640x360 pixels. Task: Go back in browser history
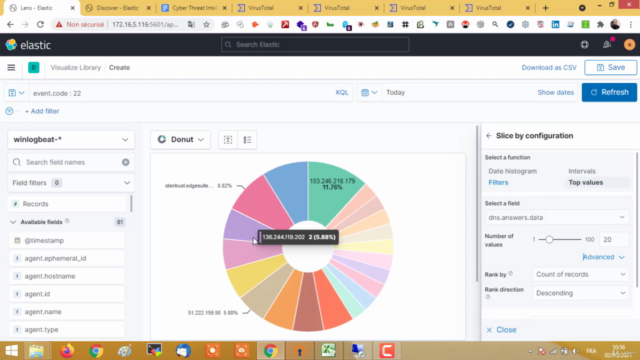coord(10,24)
